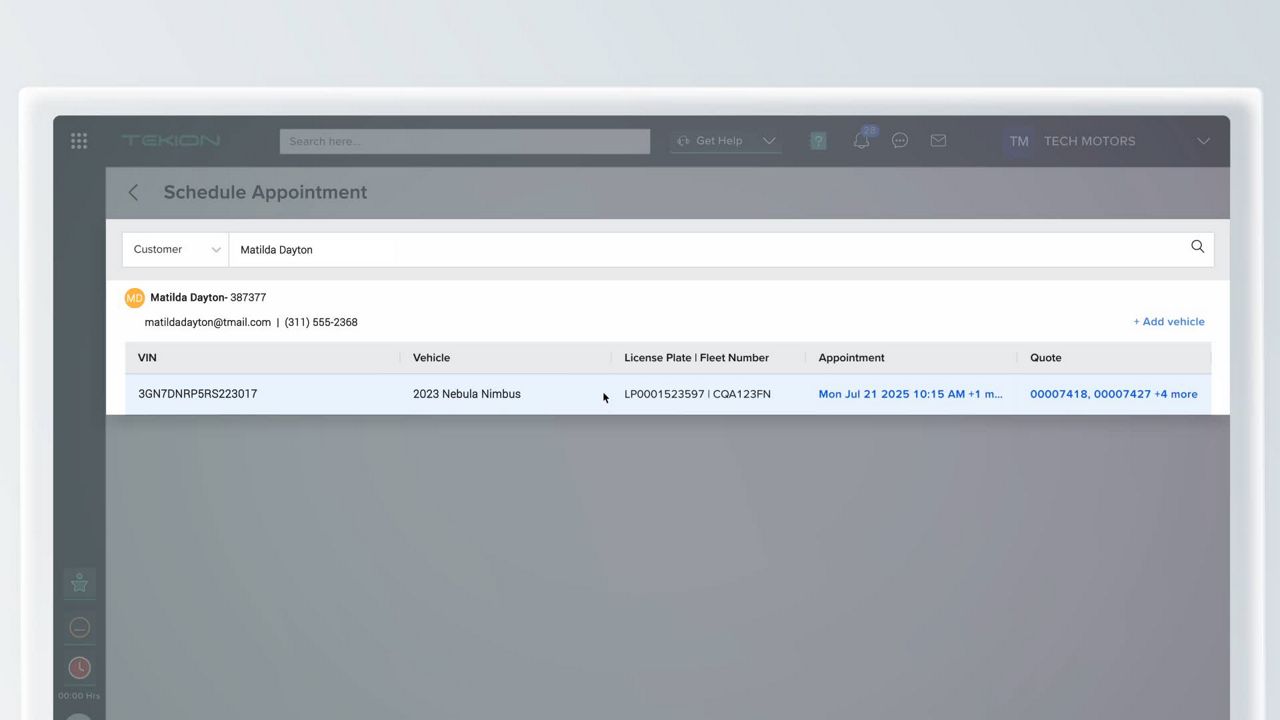Select the 2023 Nebula Nimbus vehicle row
The image size is (1280, 720).
click(x=467, y=394)
